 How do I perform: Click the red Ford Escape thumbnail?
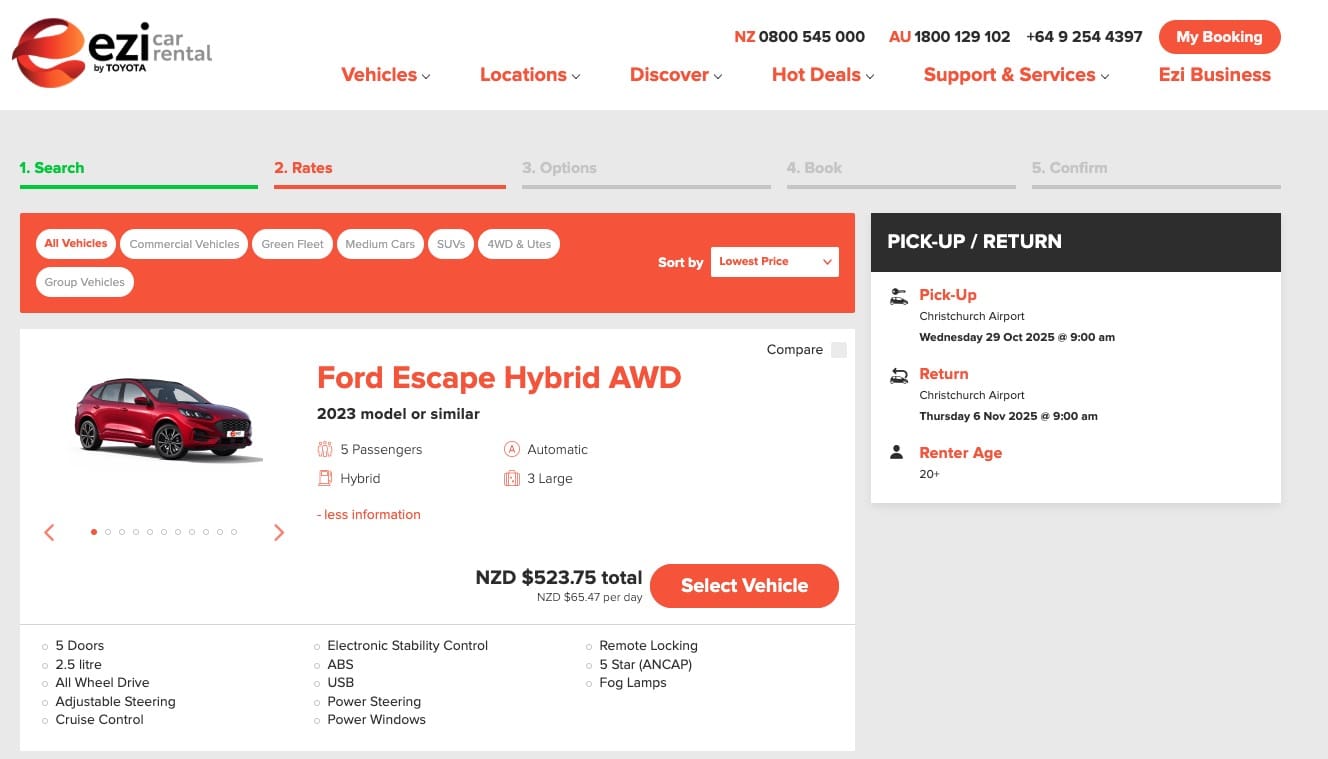coord(163,420)
